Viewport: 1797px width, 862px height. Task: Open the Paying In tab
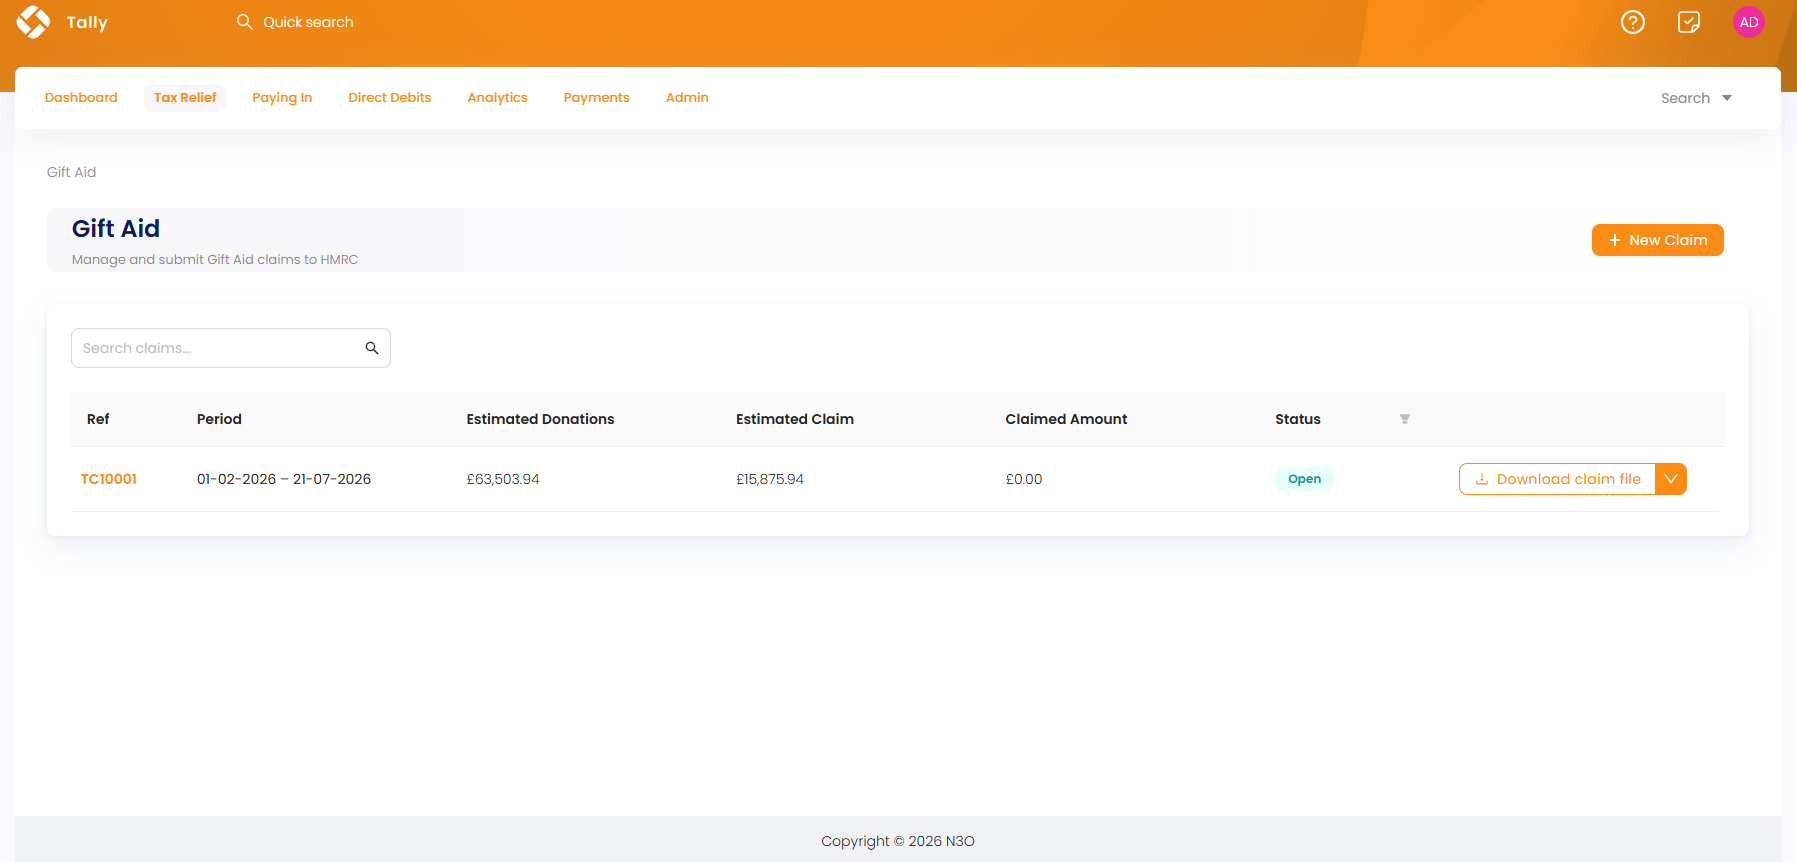point(282,98)
